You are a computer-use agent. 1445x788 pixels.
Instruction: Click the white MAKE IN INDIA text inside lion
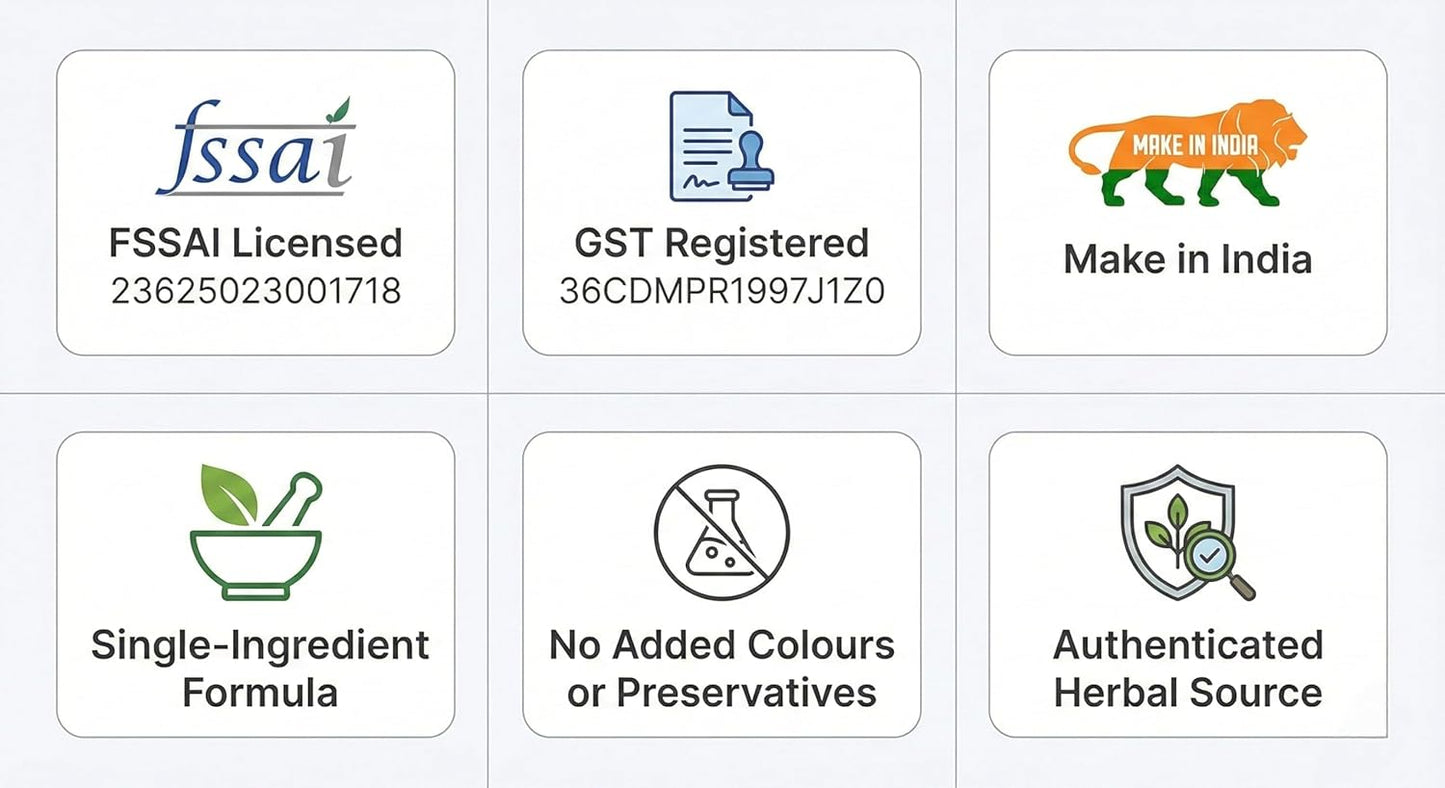coord(1194,146)
